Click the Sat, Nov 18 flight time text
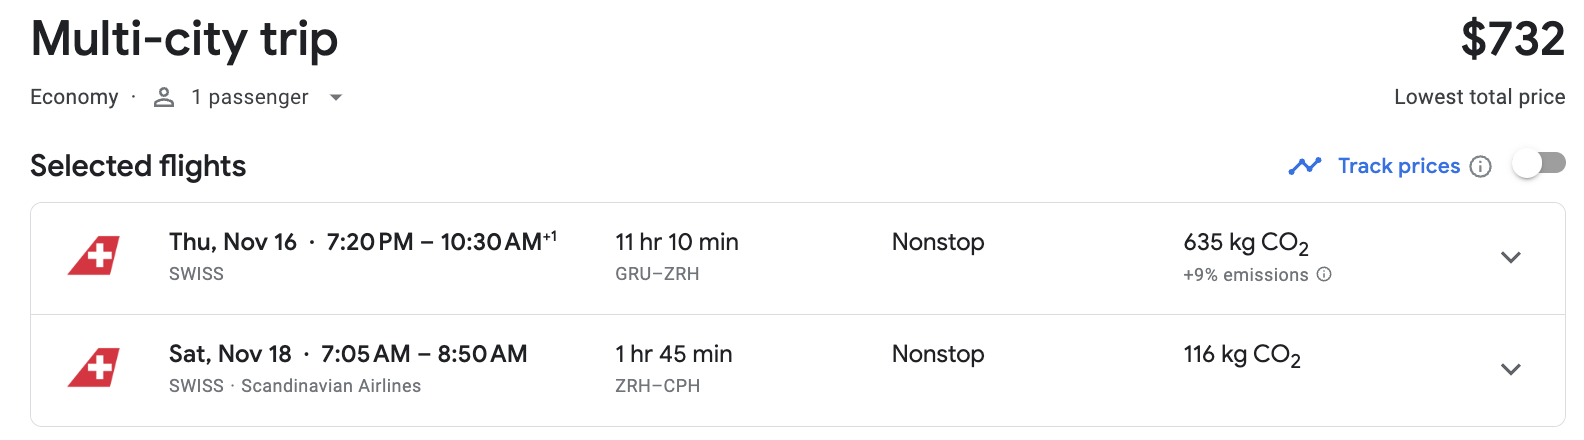 (x=348, y=354)
